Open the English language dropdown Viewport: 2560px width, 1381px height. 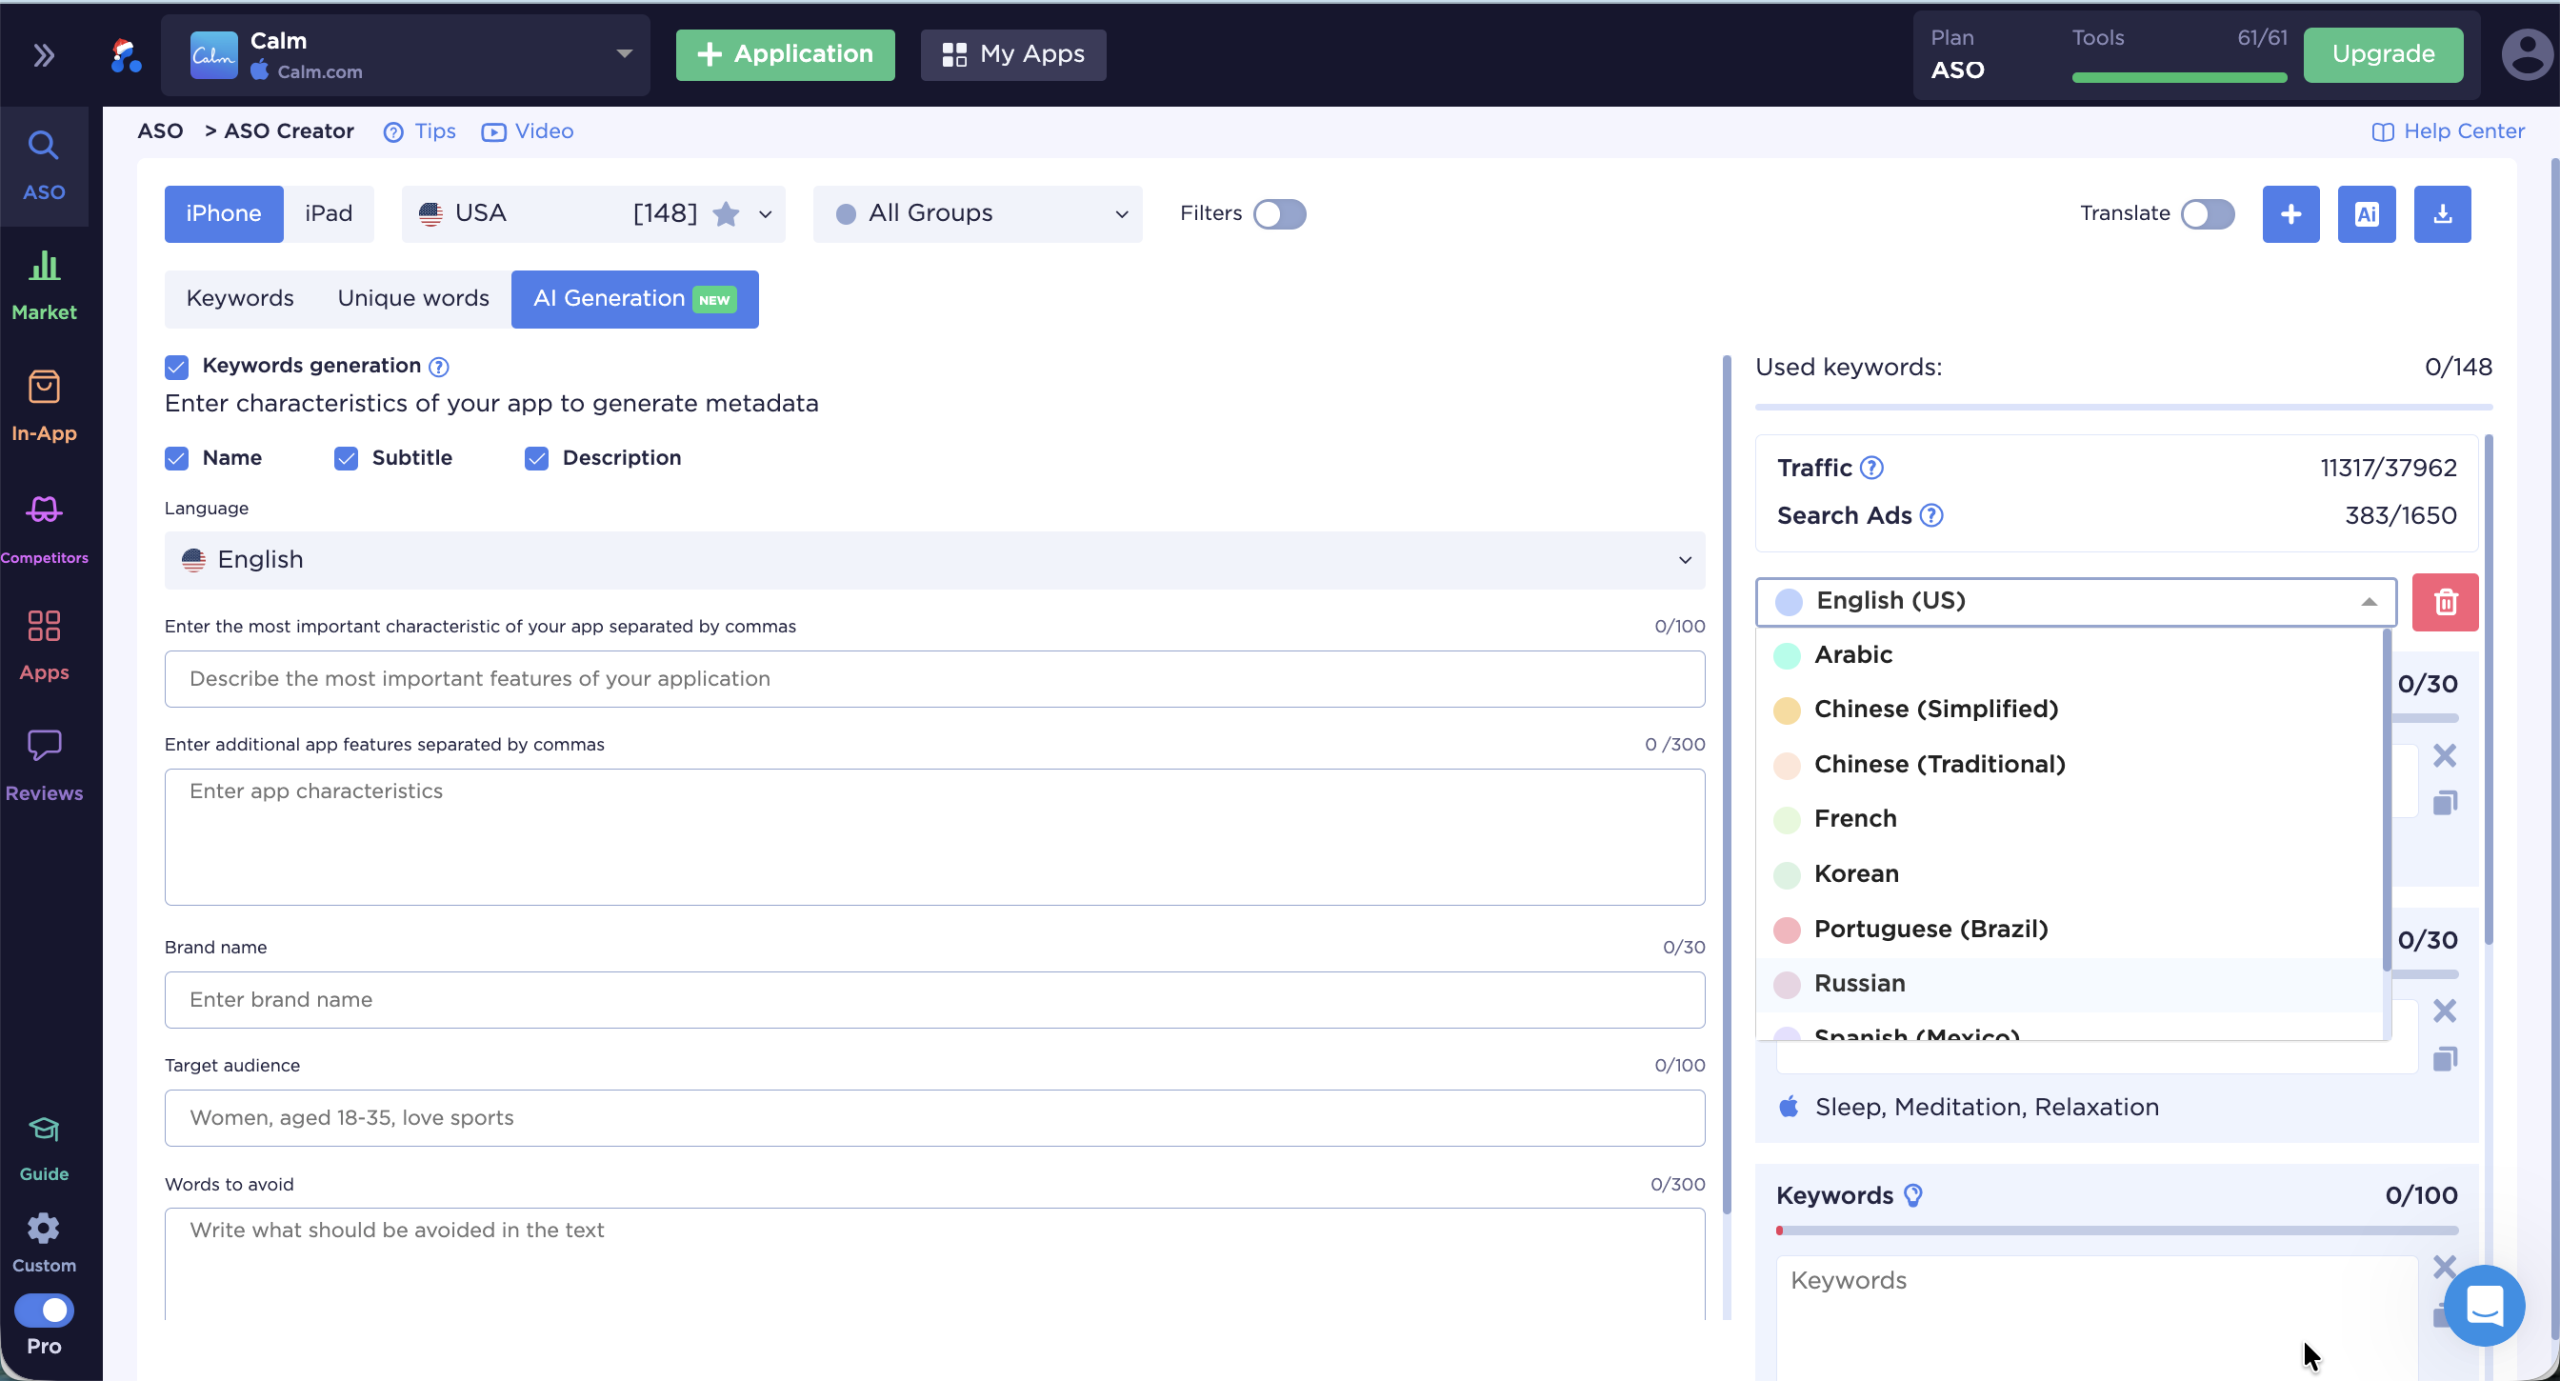pos(934,560)
